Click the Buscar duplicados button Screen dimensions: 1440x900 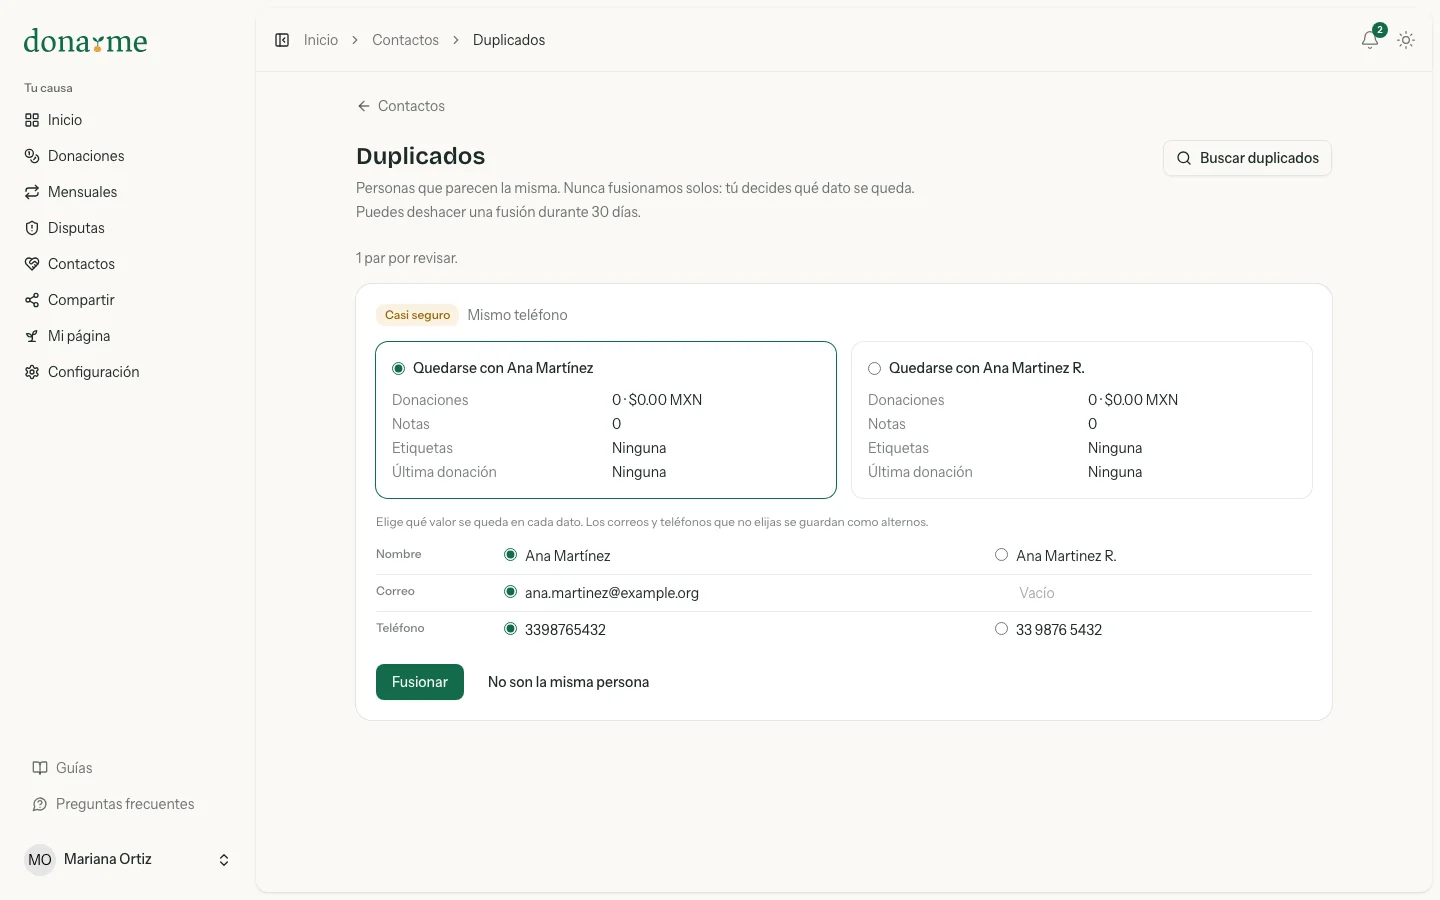point(1247,158)
